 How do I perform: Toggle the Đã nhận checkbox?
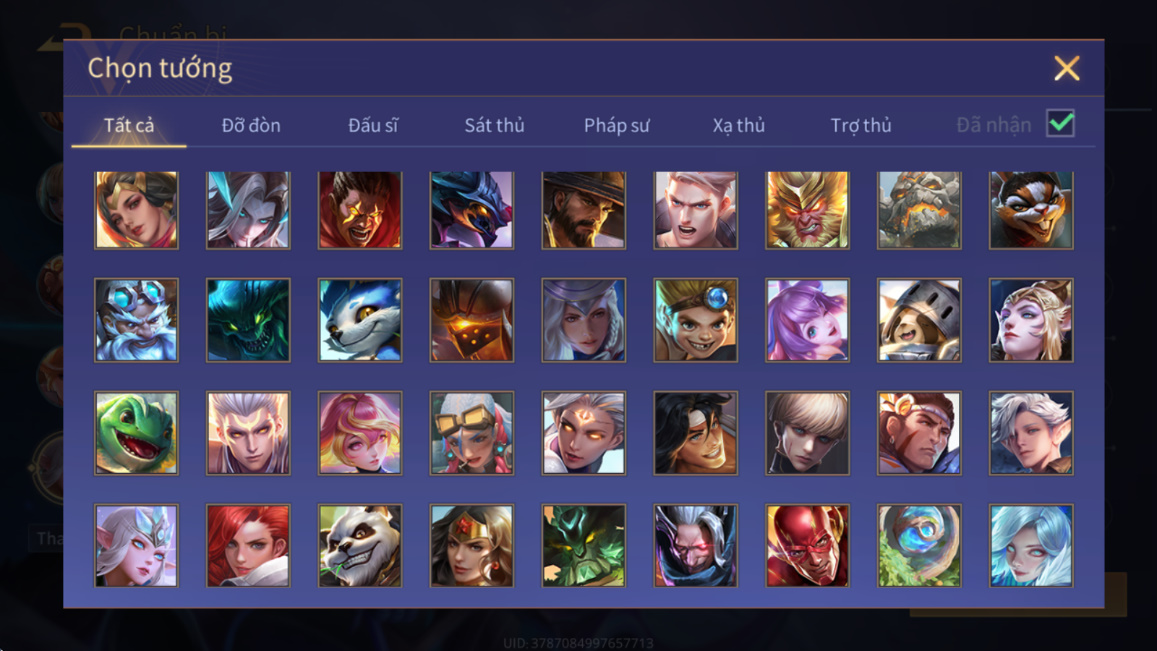(x=1060, y=123)
